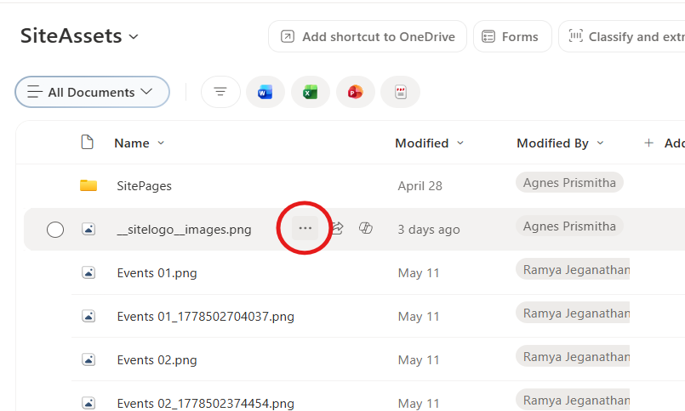Click image icon beside Events 02.png
Viewport: 685px width, 411px height.
pos(88,359)
